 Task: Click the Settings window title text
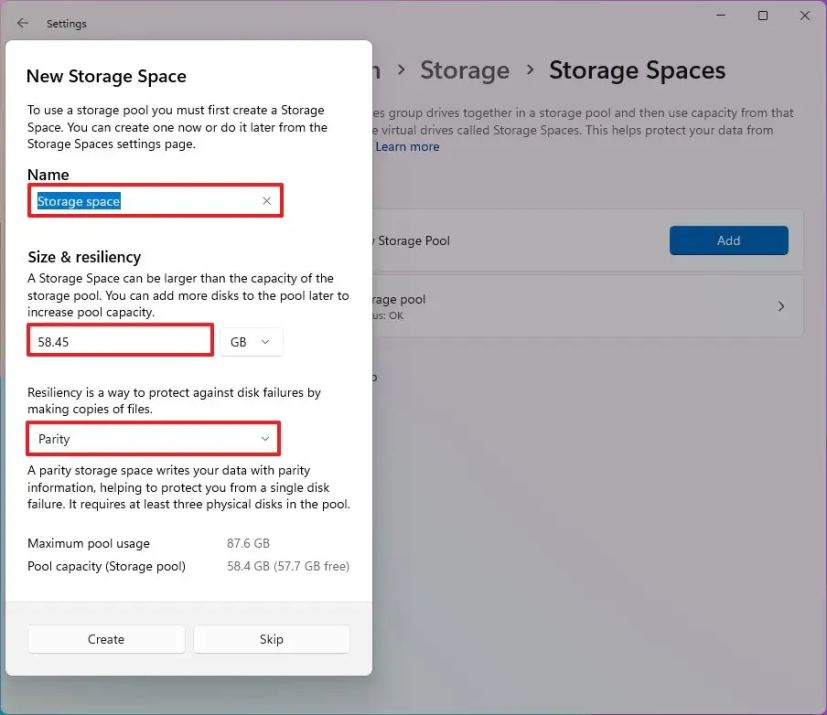66,23
